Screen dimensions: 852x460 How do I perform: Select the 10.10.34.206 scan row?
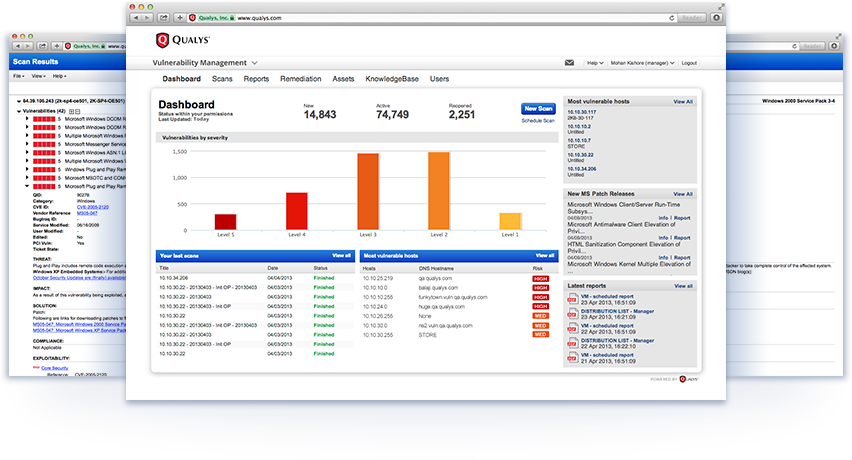(255, 278)
